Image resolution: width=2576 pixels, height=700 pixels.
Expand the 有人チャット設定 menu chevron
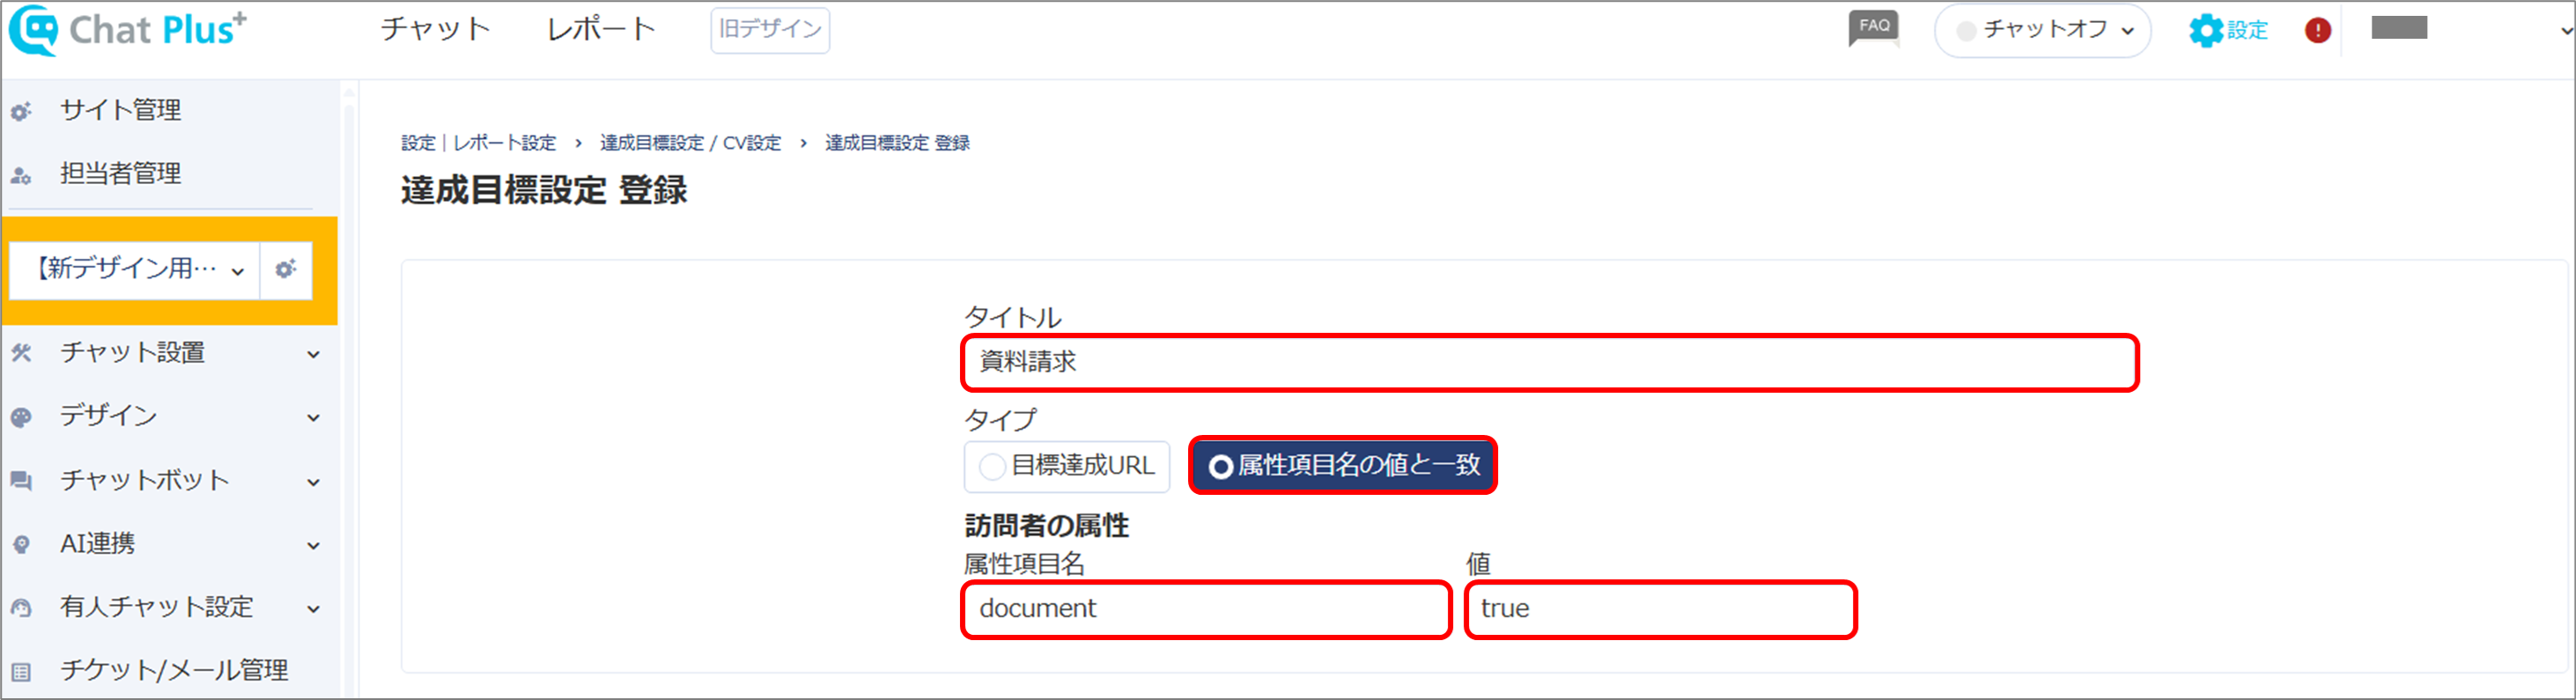313,609
